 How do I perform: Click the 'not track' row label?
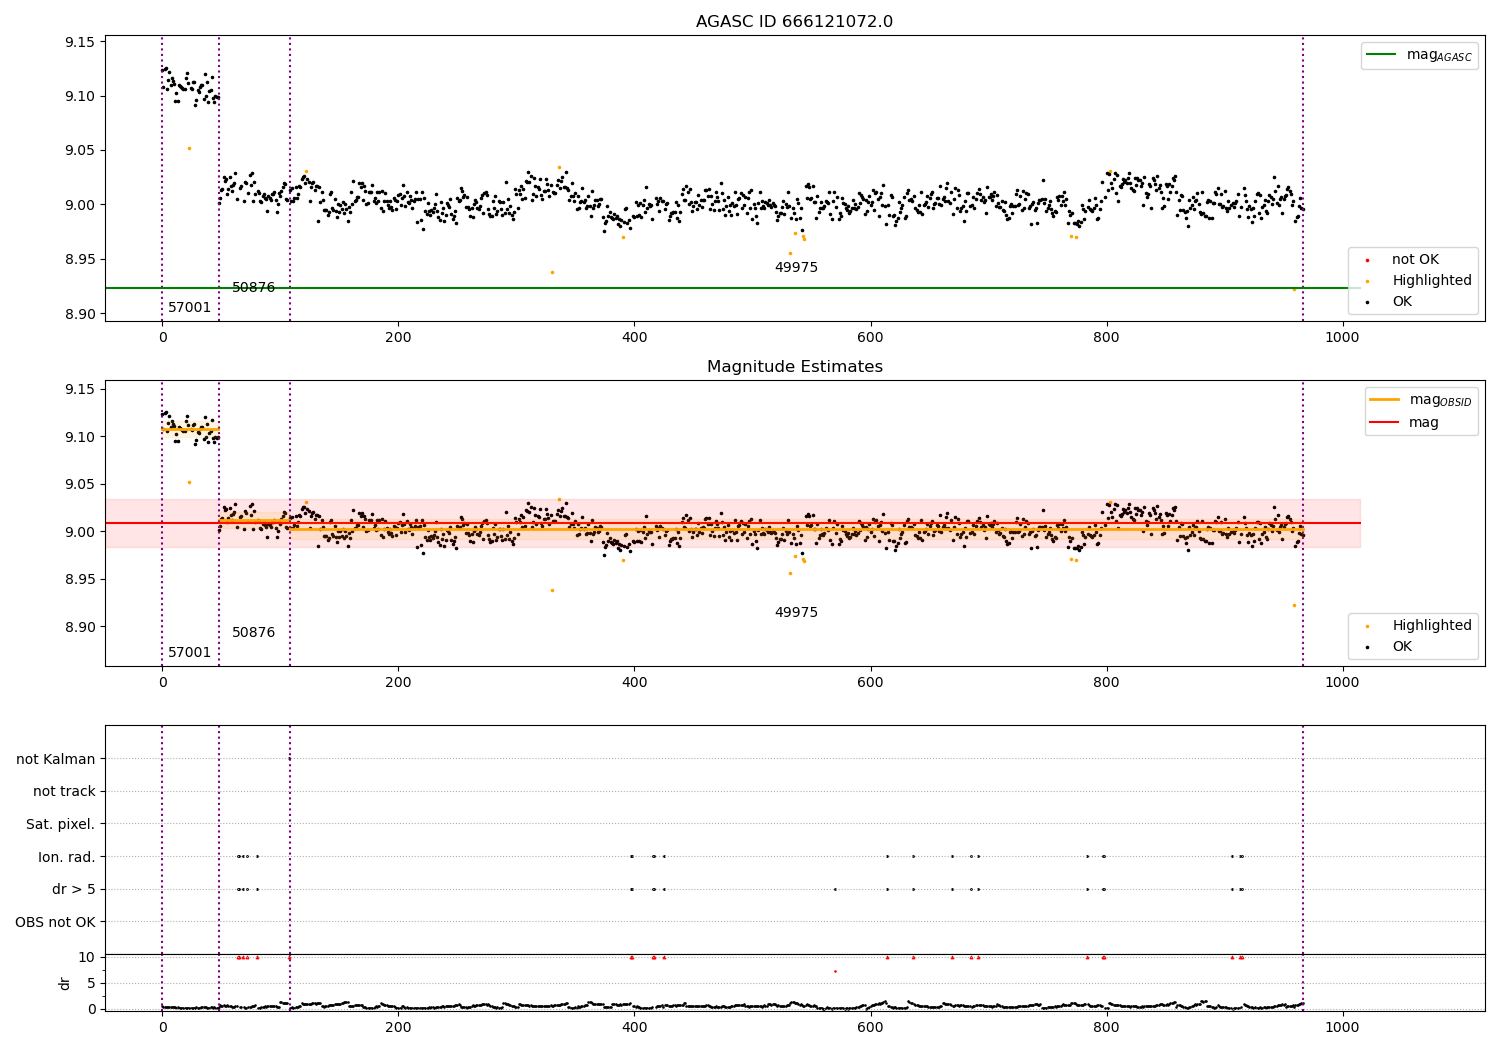64,791
